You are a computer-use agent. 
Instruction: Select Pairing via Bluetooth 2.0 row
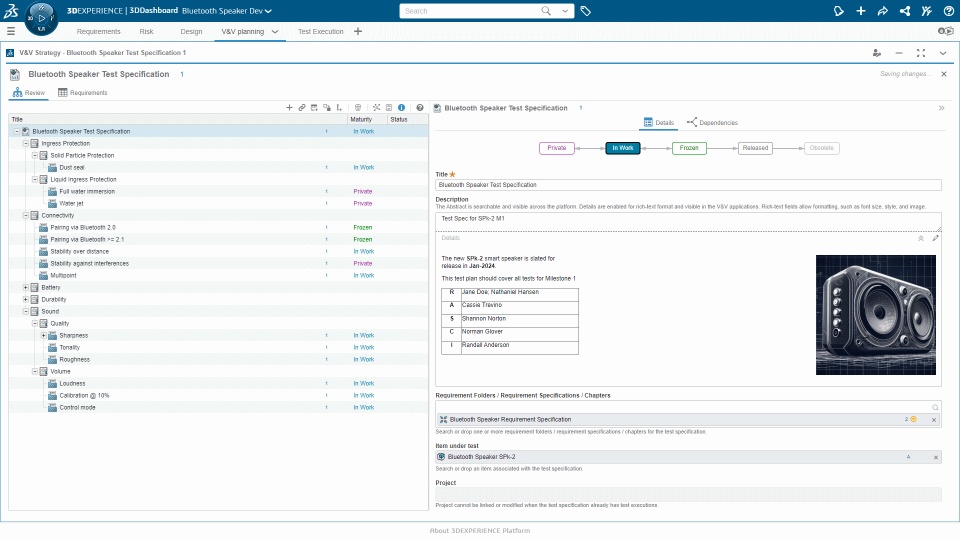(219, 228)
